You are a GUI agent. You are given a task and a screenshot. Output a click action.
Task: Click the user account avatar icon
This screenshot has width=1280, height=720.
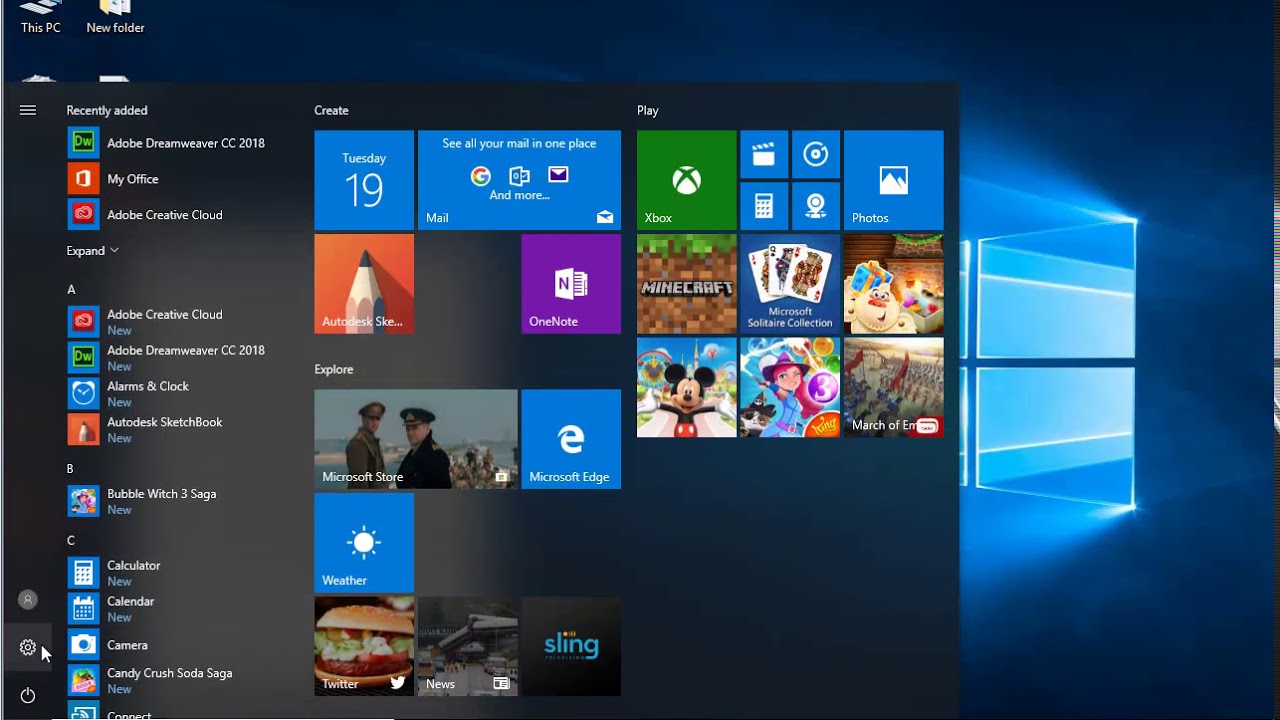point(28,600)
